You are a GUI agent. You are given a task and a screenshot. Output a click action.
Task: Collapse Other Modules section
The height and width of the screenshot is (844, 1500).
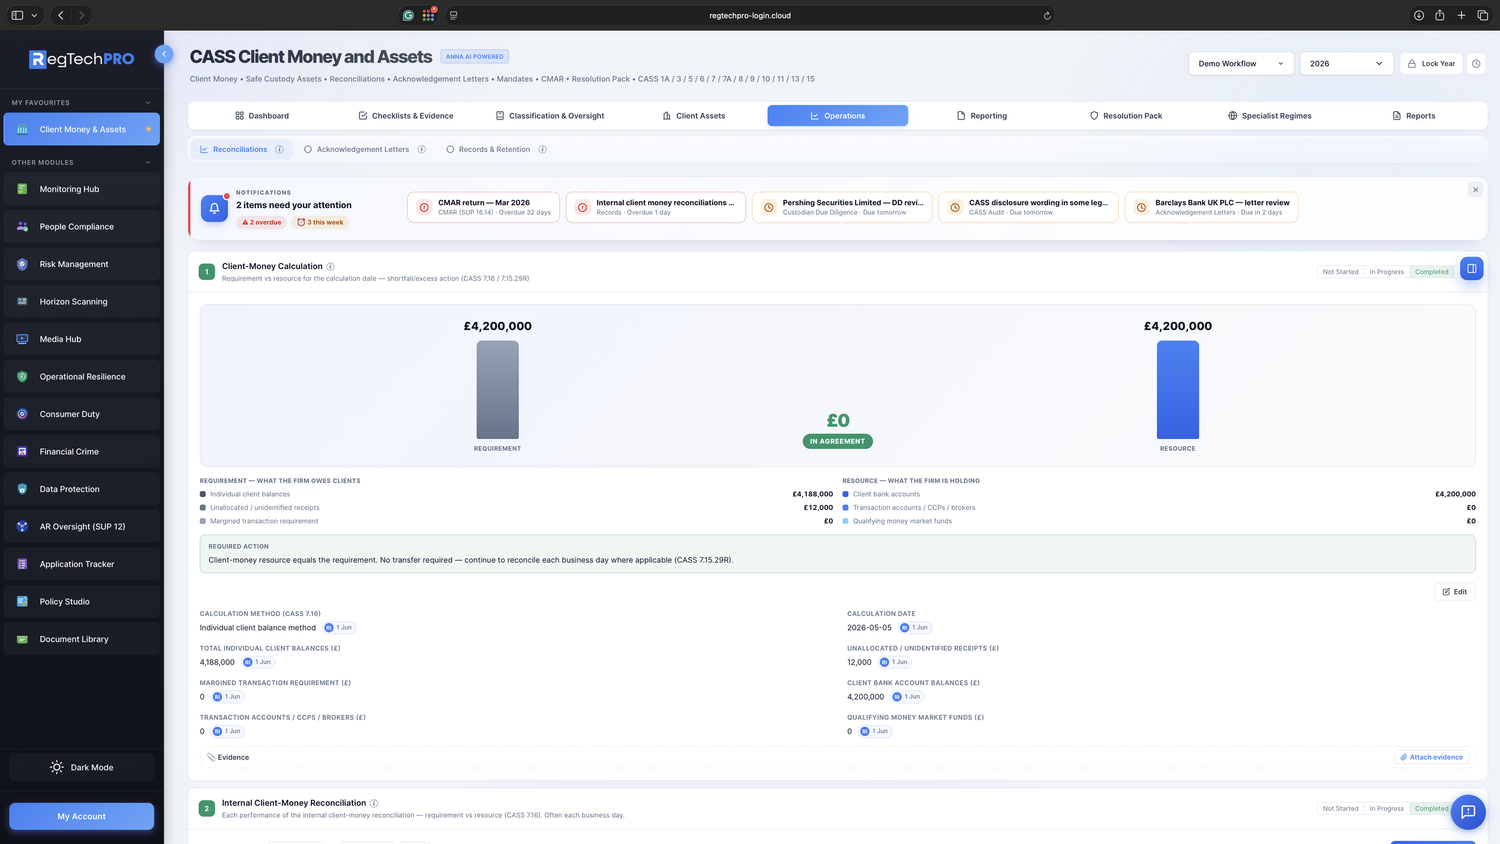point(148,162)
